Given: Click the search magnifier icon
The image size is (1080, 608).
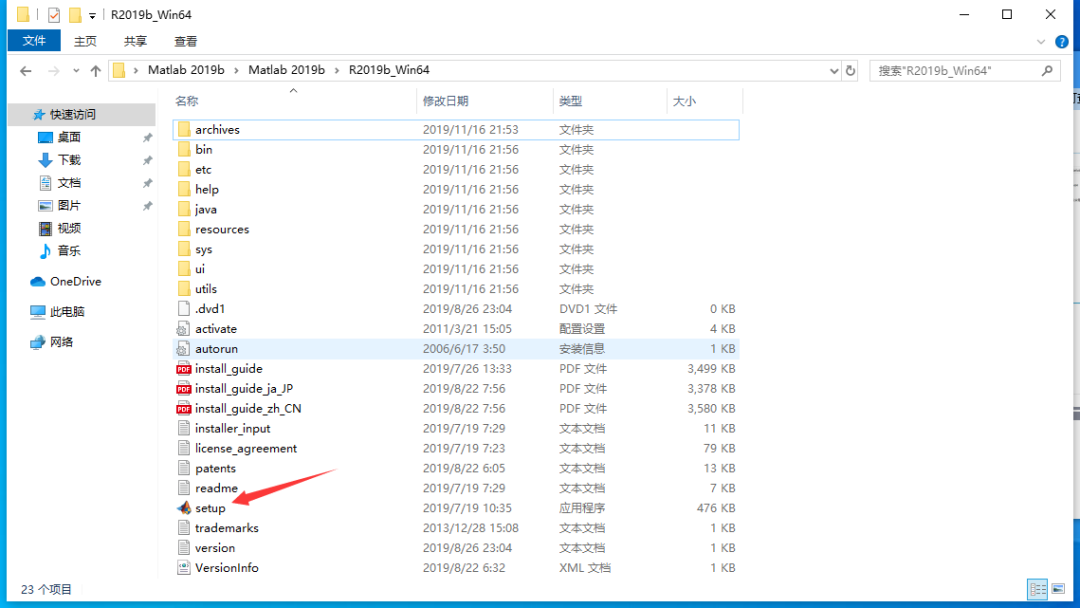Looking at the screenshot, I should click(x=1047, y=70).
